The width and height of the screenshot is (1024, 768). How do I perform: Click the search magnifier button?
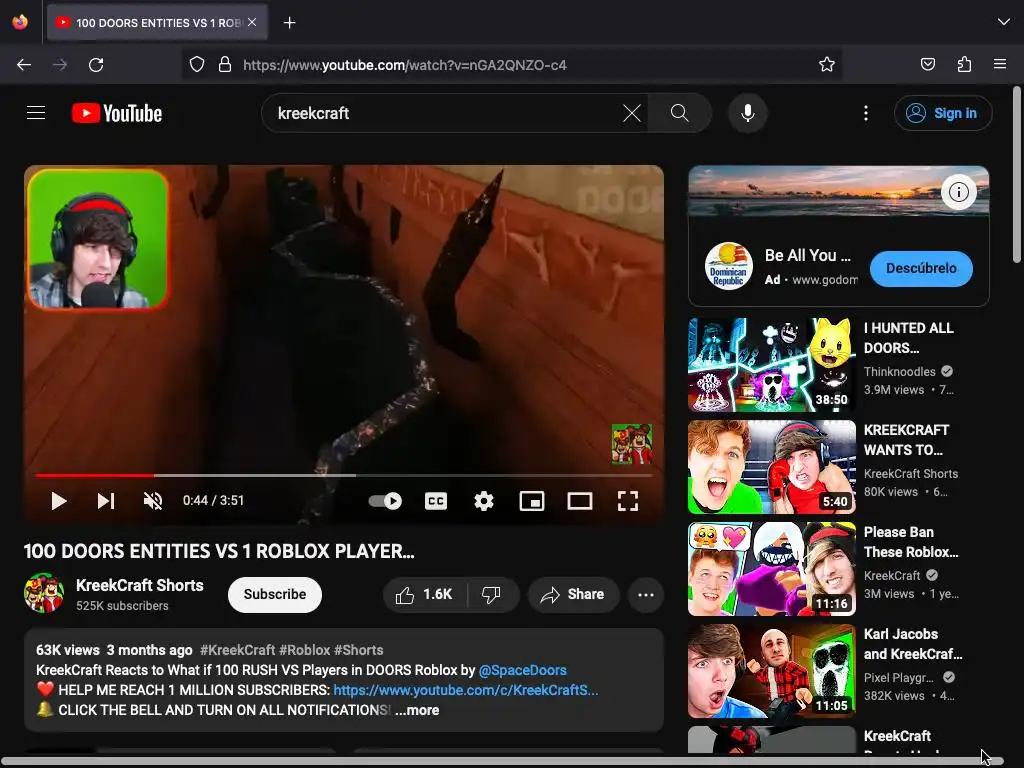(680, 113)
